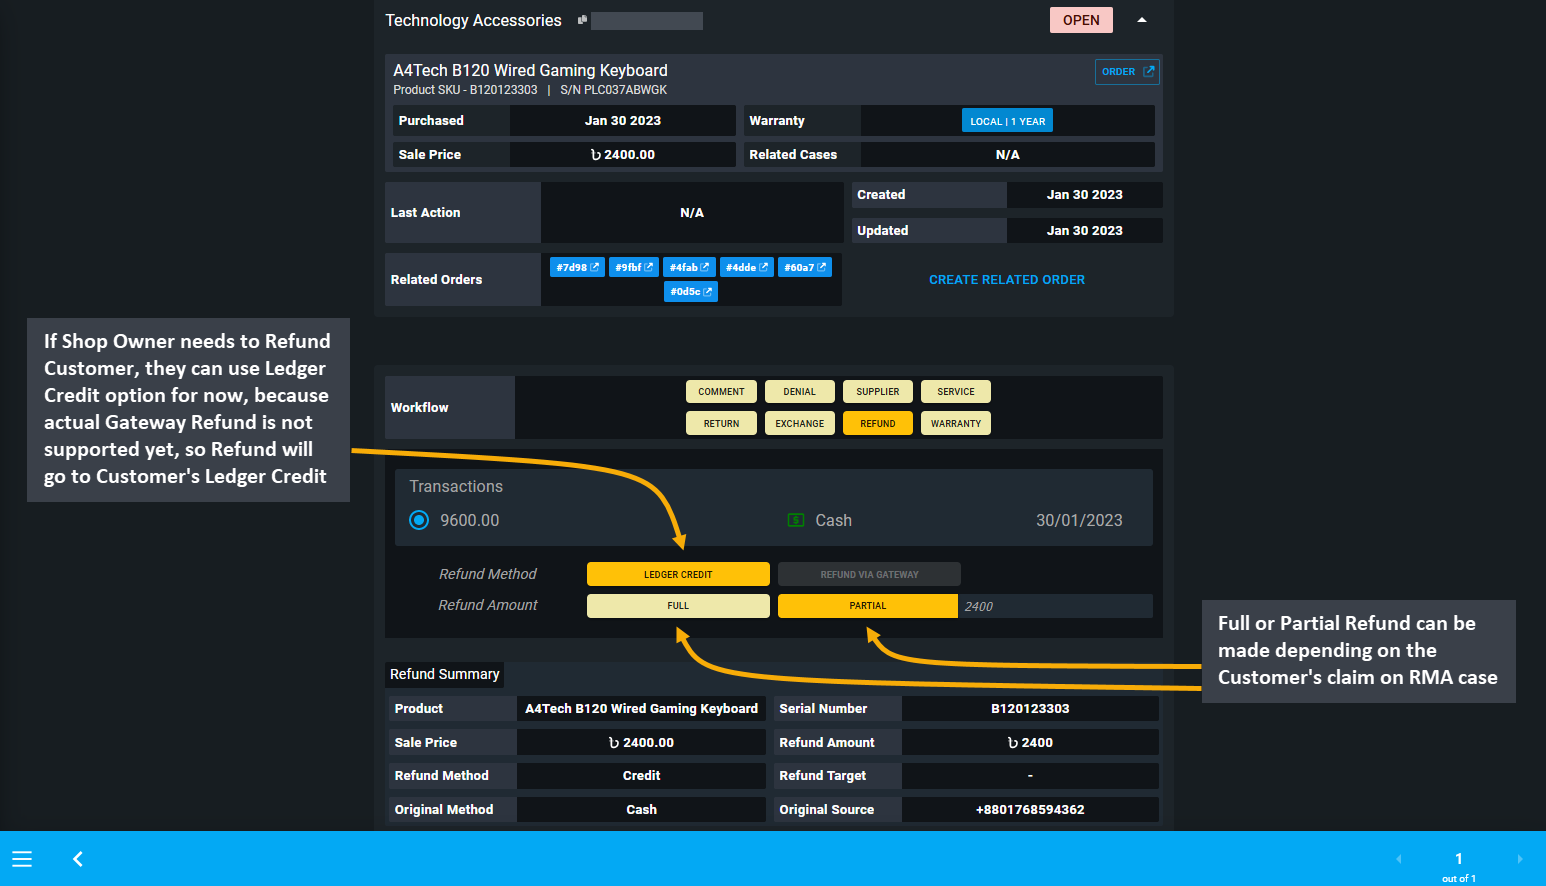Click the Cash payment icon

[796, 520]
